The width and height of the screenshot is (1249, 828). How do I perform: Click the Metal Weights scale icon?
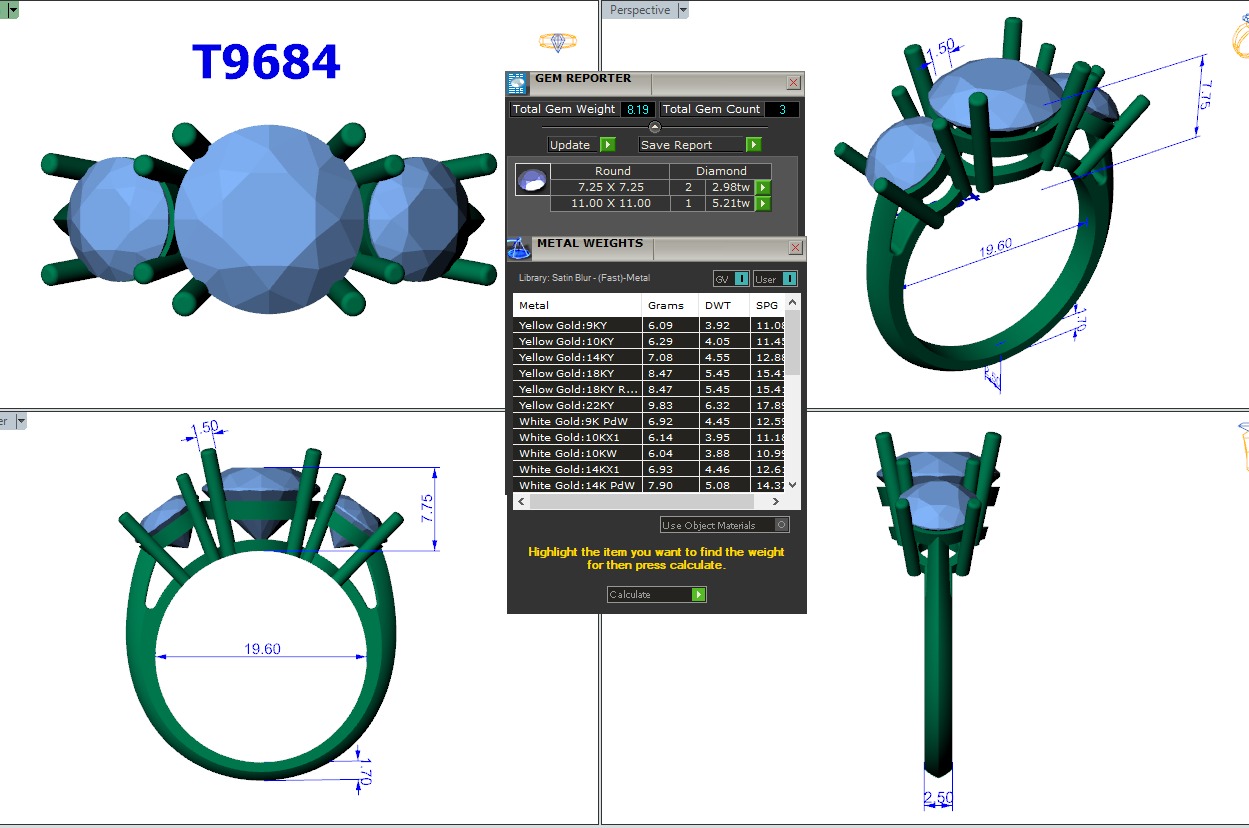pyautogui.click(x=518, y=247)
